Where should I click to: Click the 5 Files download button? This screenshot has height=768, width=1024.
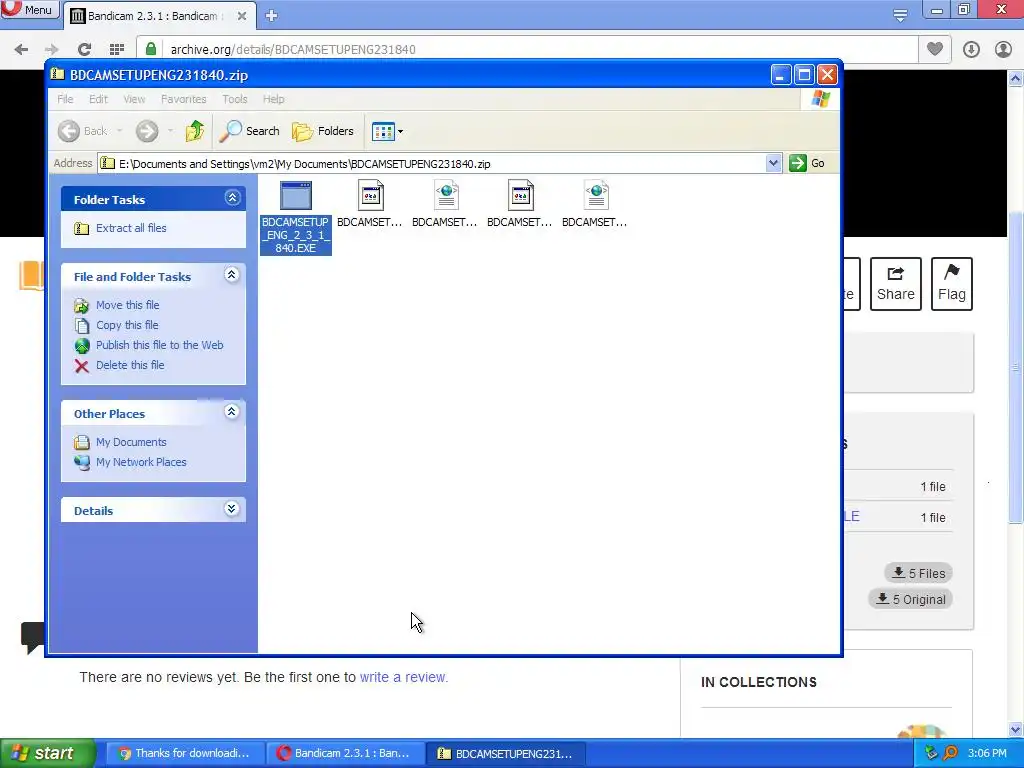coord(919,573)
